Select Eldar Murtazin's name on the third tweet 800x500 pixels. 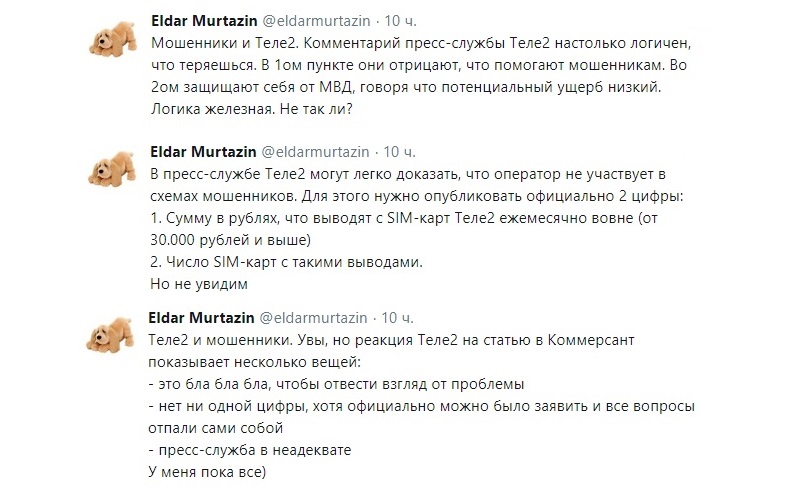(x=199, y=317)
